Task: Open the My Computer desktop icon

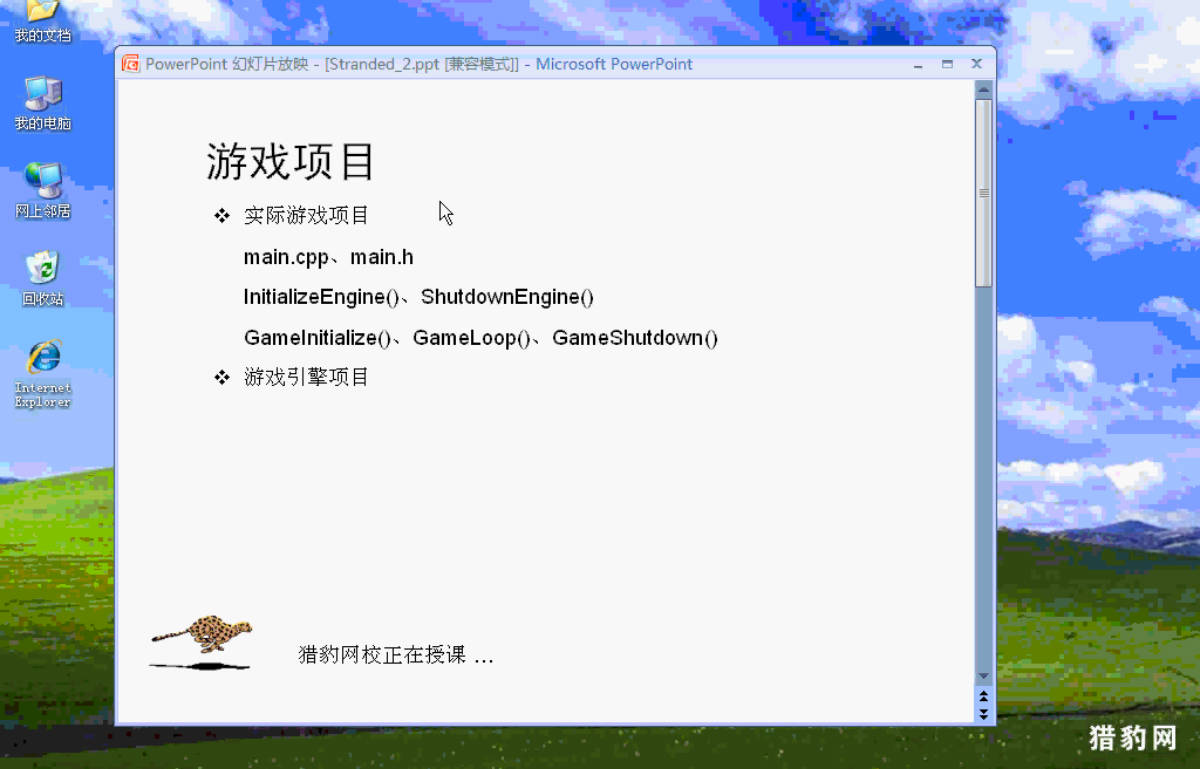Action: [x=43, y=104]
